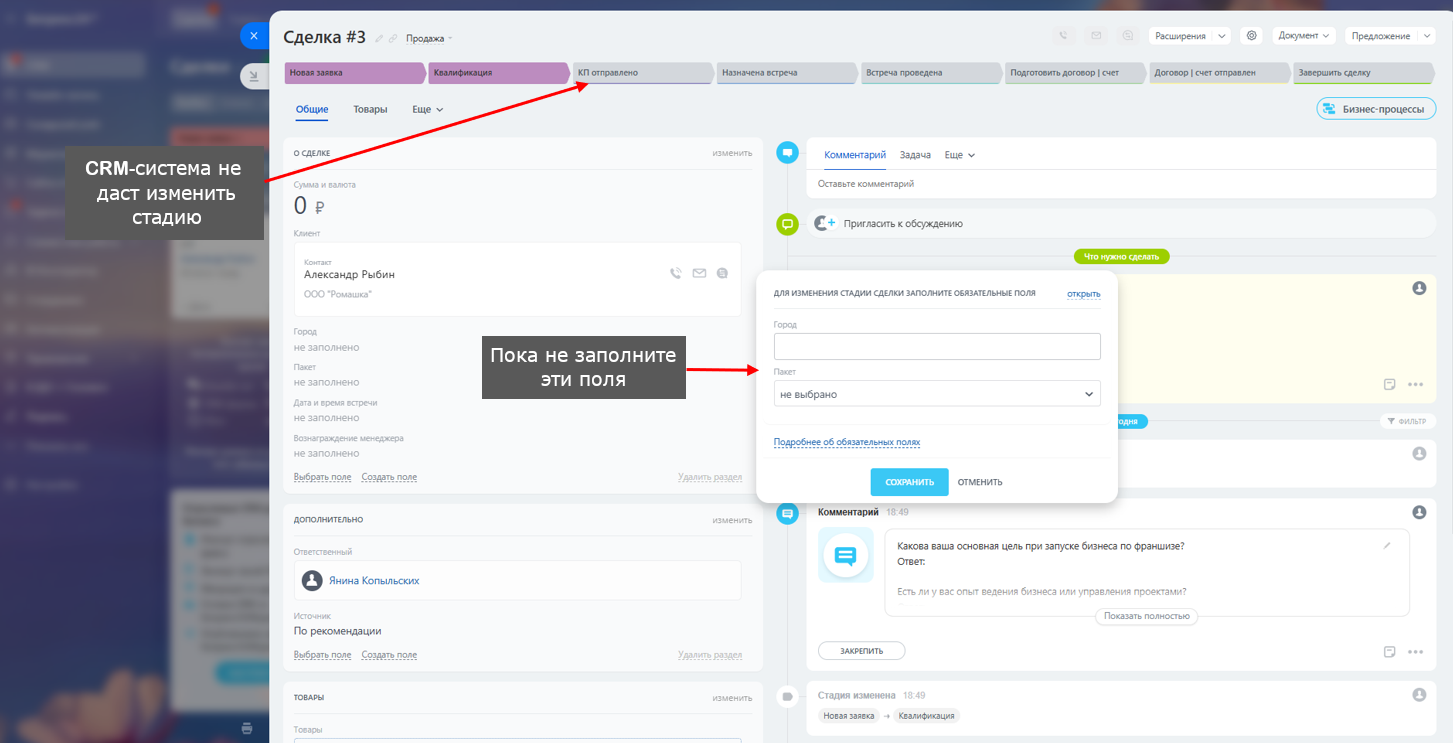Click Подробнее об обязательных полях link
Screen dimensions: 1453x743
(846, 442)
